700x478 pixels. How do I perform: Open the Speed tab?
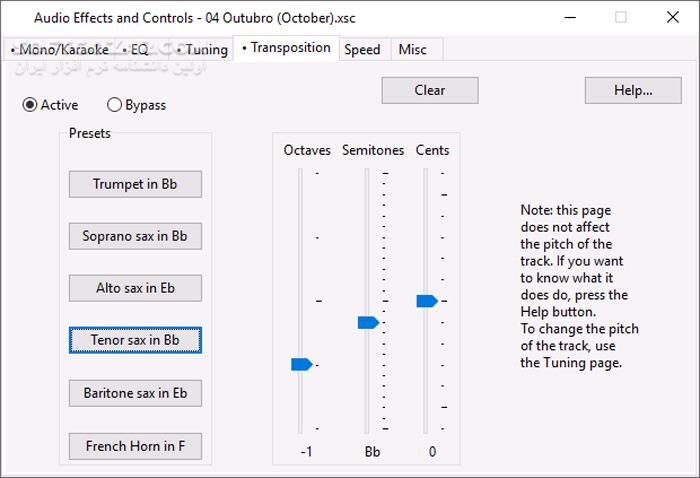[362, 49]
